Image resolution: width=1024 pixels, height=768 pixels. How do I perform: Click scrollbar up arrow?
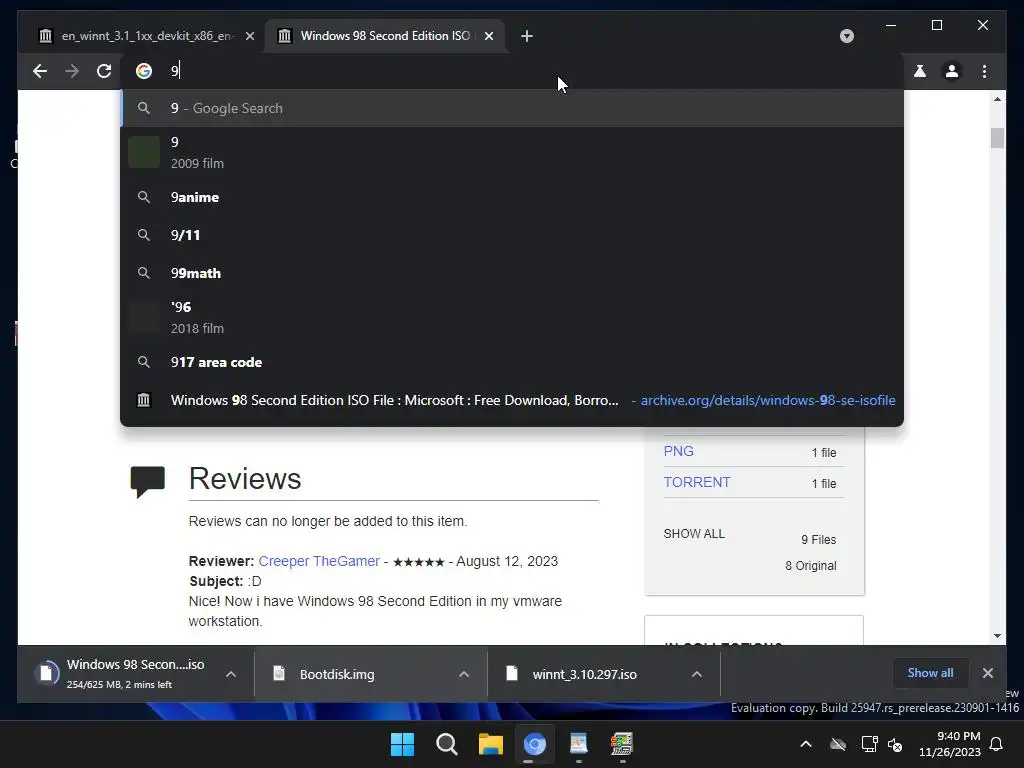(997, 99)
